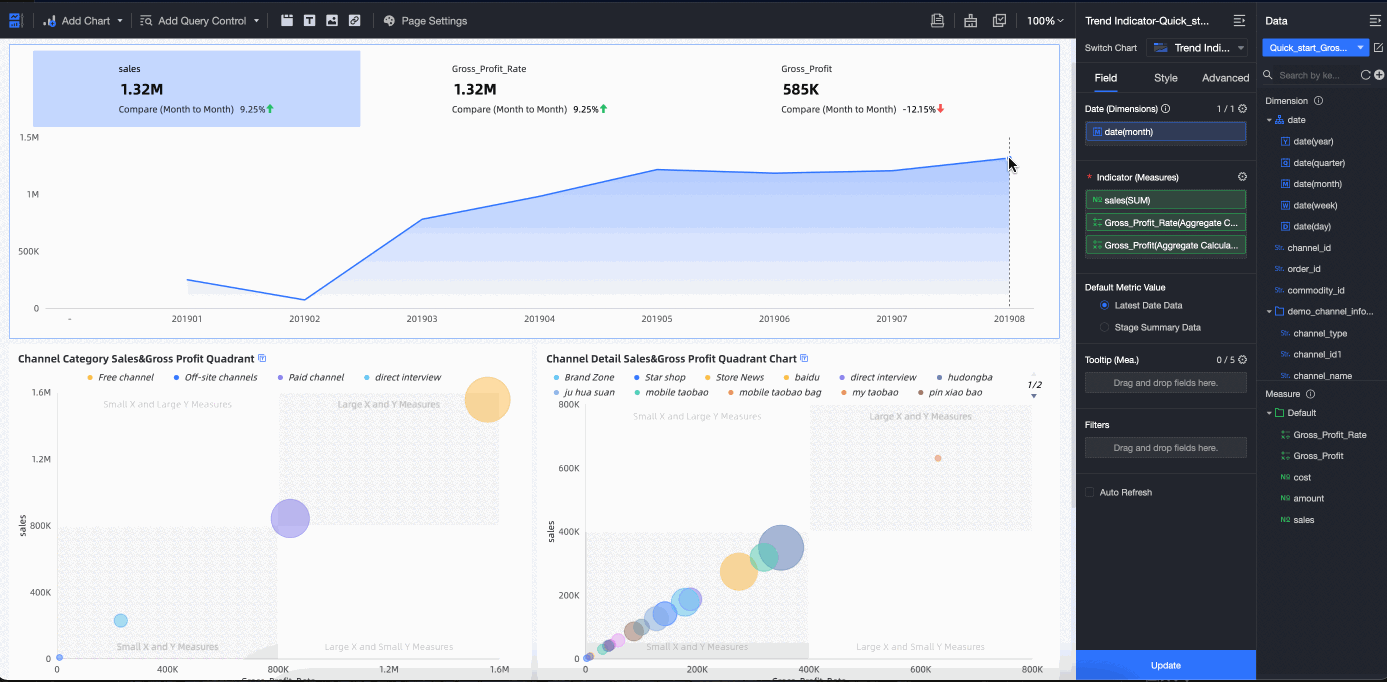Viewport: 1387px width, 682px height.
Task: Open the Indicator (Measures) gear settings
Action: point(1242,177)
